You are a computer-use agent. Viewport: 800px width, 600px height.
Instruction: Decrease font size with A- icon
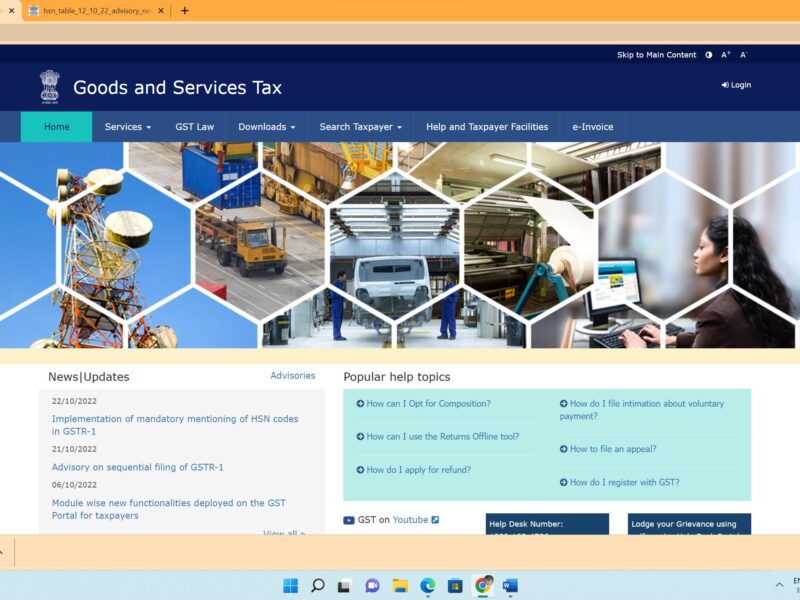743,55
